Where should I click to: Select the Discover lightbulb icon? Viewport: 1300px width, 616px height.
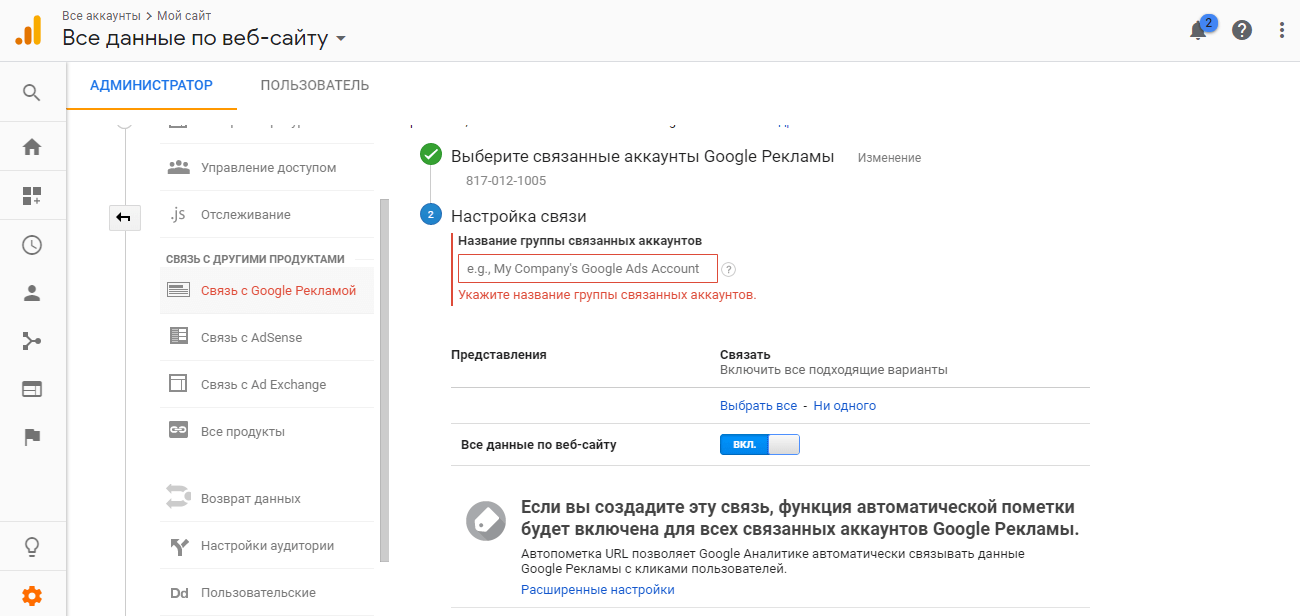[31, 546]
